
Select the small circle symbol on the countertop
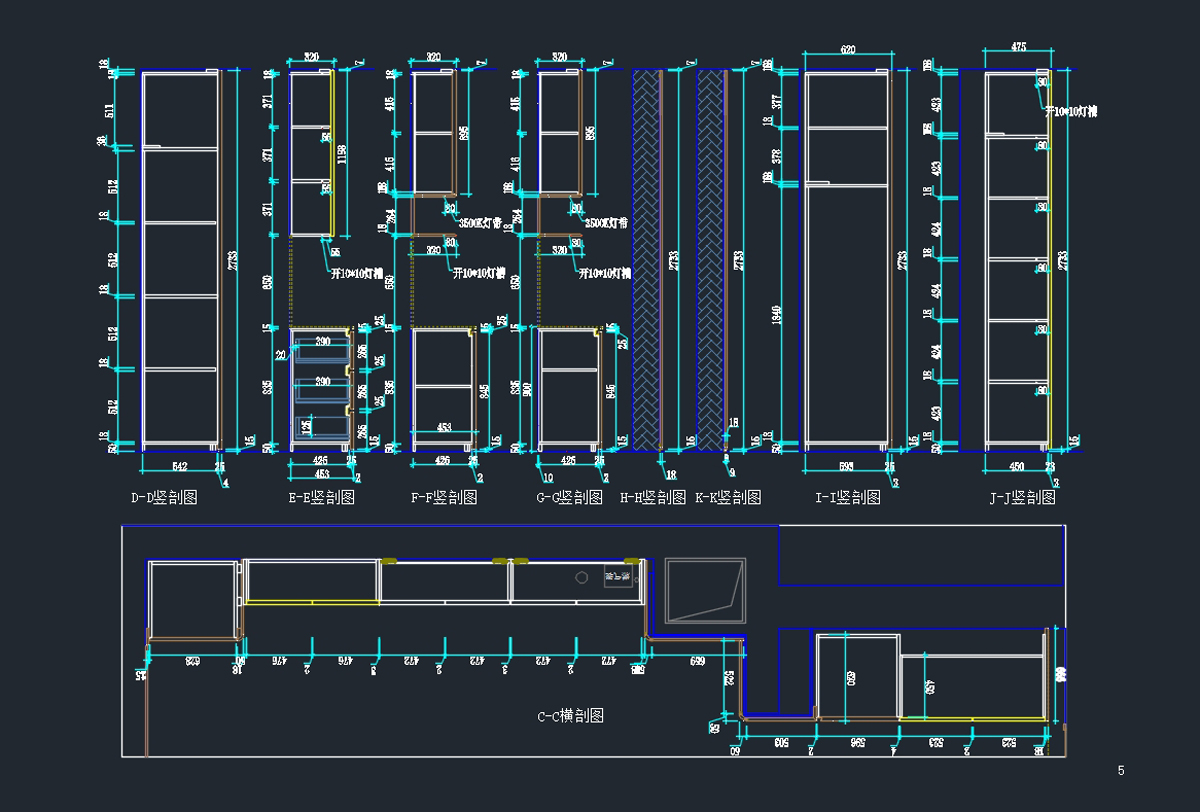[x=580, y=578]
